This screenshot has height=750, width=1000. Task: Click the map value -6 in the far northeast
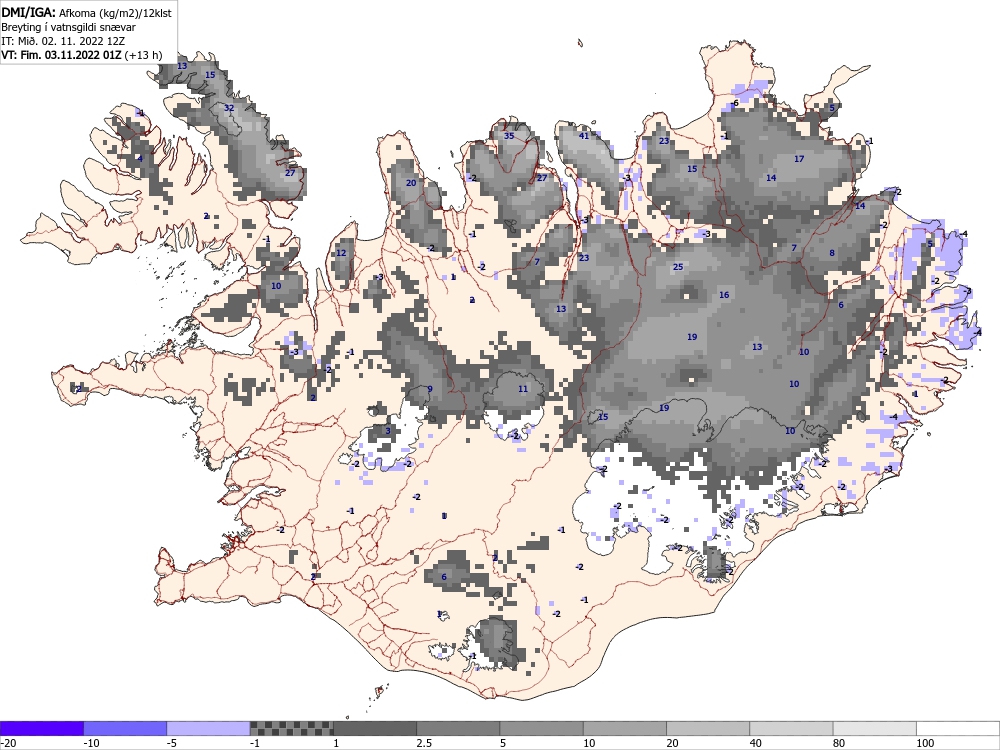[735, 103]
